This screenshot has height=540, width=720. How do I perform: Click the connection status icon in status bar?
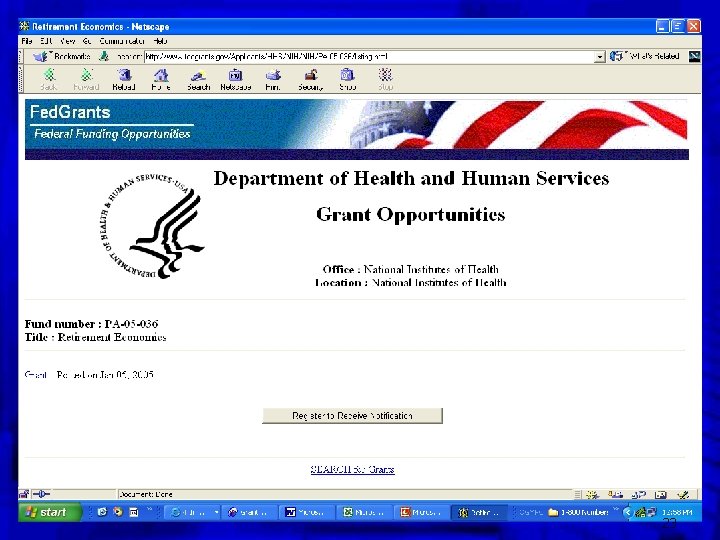41,494
